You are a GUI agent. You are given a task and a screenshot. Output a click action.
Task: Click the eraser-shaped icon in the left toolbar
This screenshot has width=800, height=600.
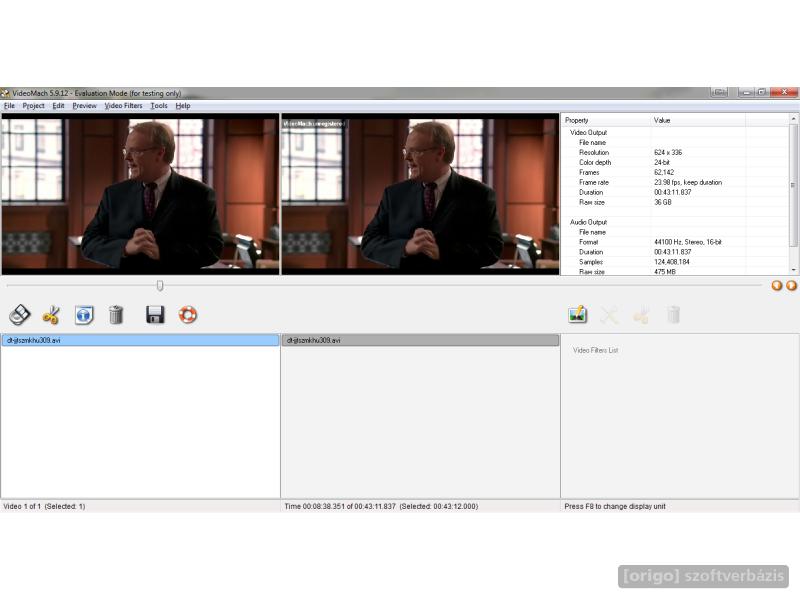tap(19, 315)
